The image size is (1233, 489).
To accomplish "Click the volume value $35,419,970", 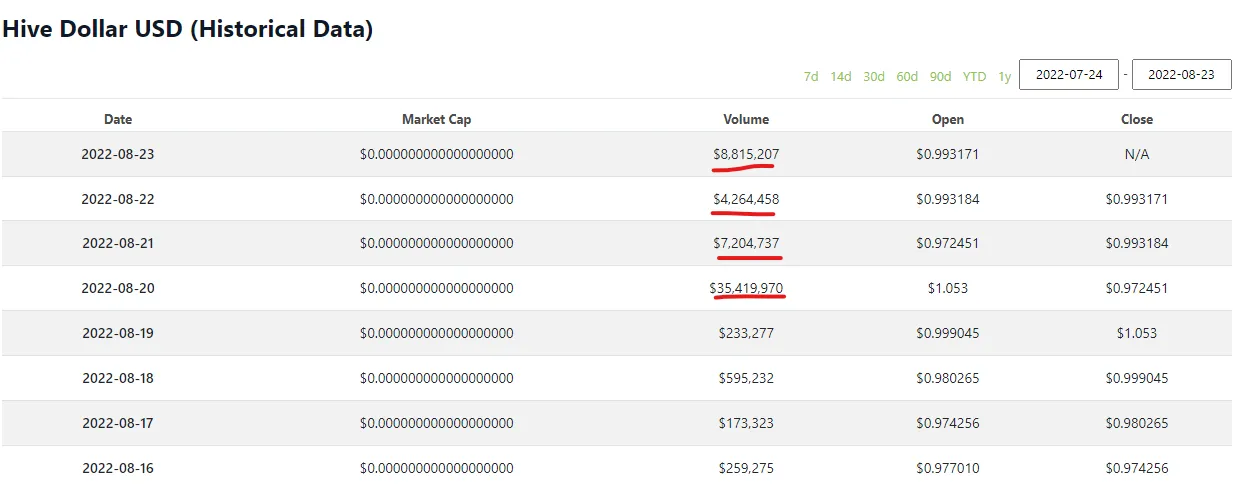I will pos(746,288).
